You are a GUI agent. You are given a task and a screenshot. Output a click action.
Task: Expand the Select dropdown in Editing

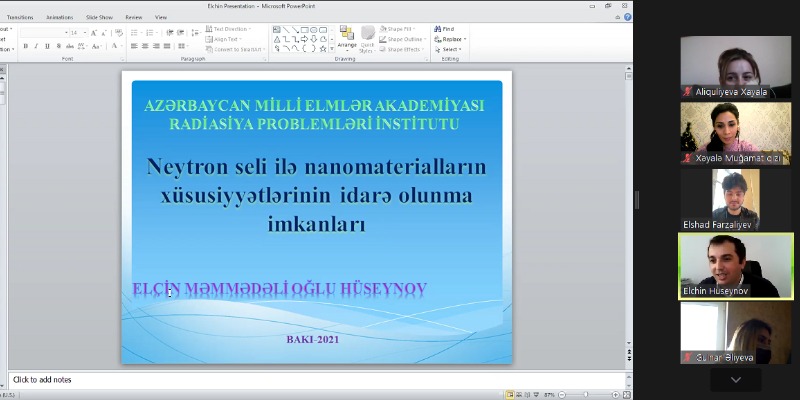pyautogui.click(x=460, y=49)
